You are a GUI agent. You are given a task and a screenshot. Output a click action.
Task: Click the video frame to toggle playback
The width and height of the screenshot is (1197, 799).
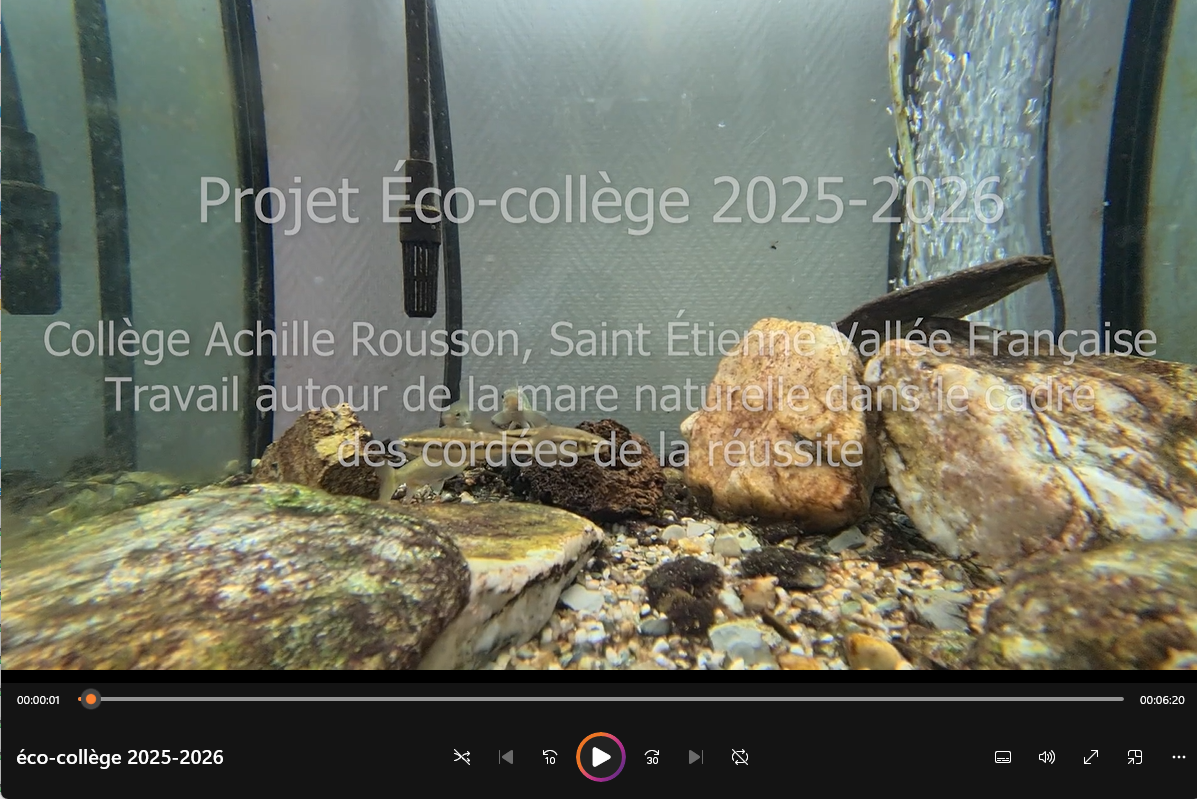pyautogui.click(x=598, y=335)
